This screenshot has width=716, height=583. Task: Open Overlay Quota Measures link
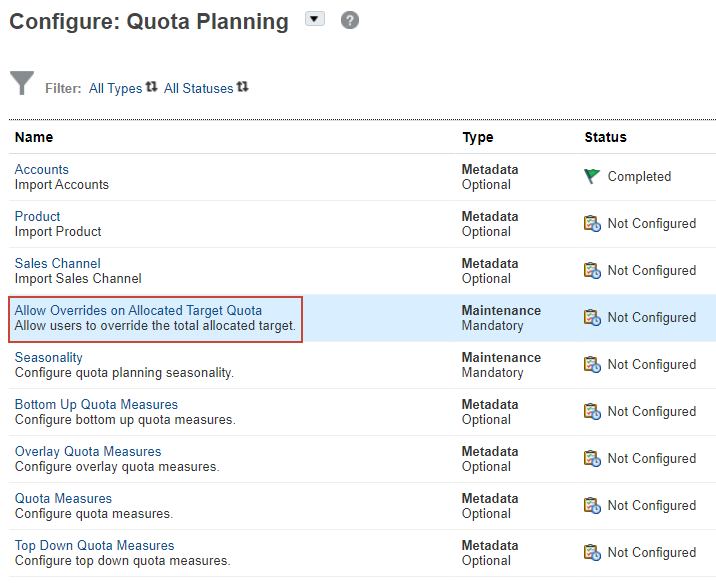pyautogui.click(x=88, y=451)
